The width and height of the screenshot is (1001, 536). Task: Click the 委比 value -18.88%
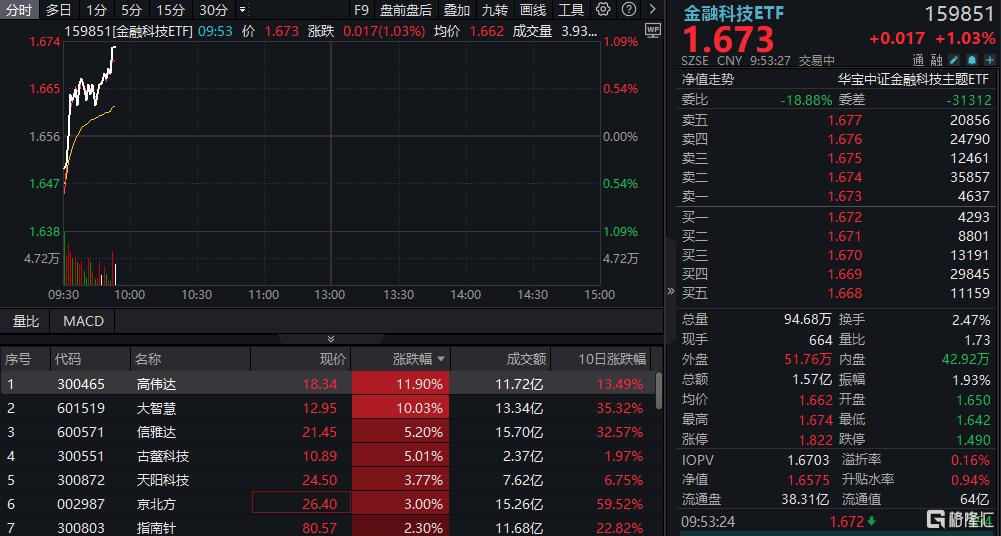point(806,100)
